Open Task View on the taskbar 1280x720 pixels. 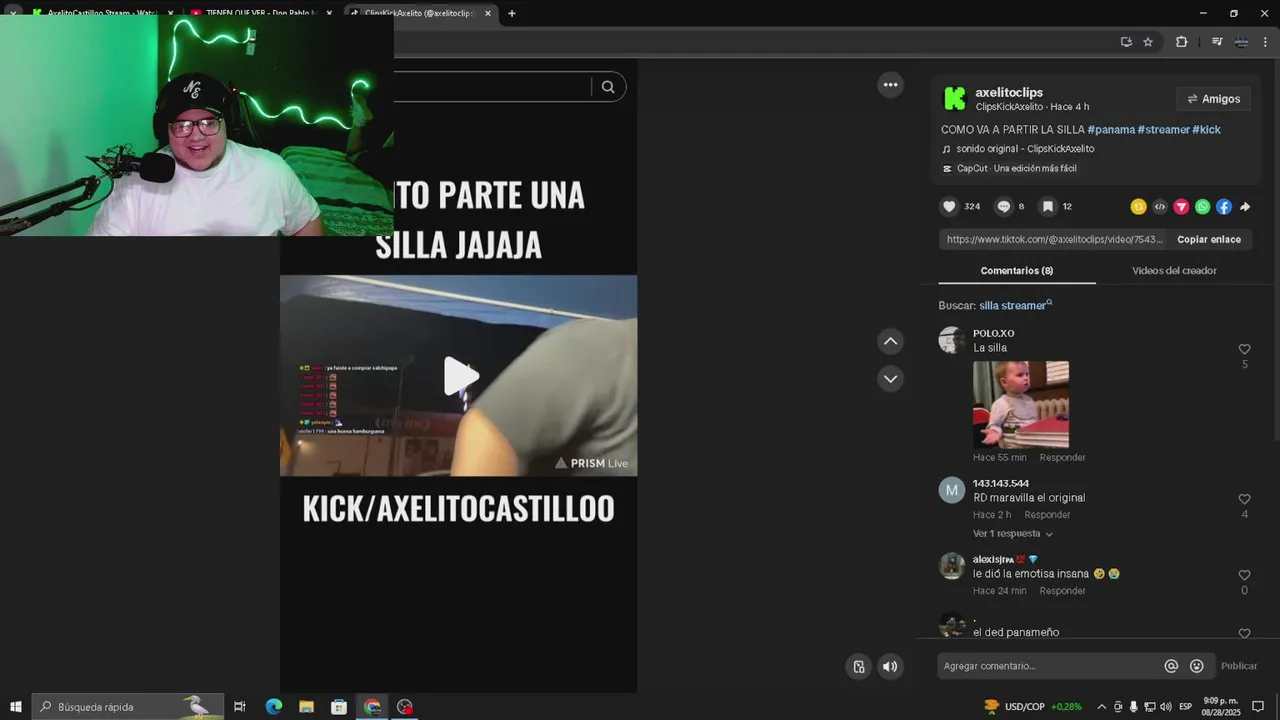click(240, 707)
